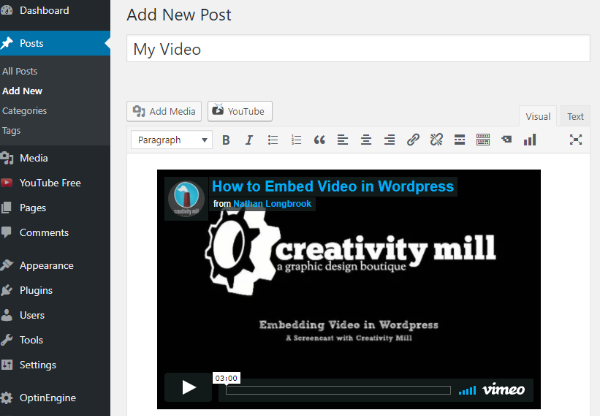This screenshot has height=416, width=600.
Task: Click the post title field 'My Video'
Action: click(x=358, y=49)
